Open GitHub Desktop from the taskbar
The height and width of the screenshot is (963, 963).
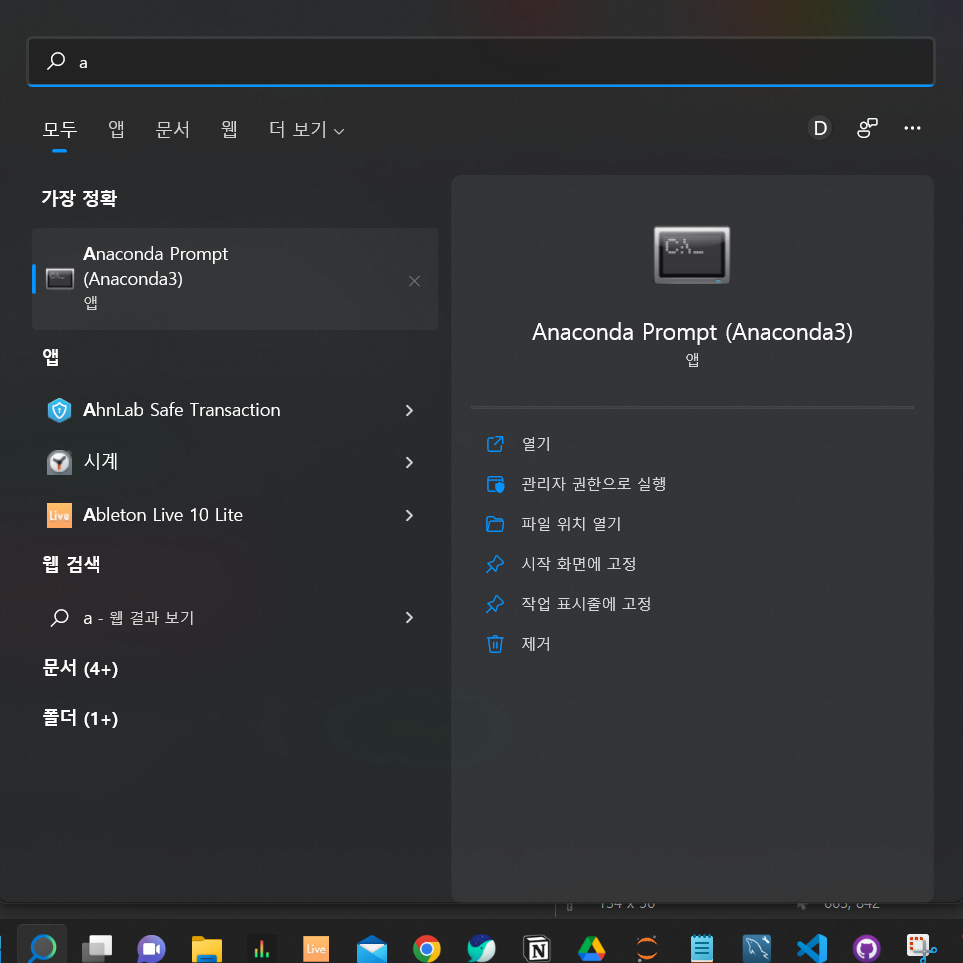(x=867, y=949)
